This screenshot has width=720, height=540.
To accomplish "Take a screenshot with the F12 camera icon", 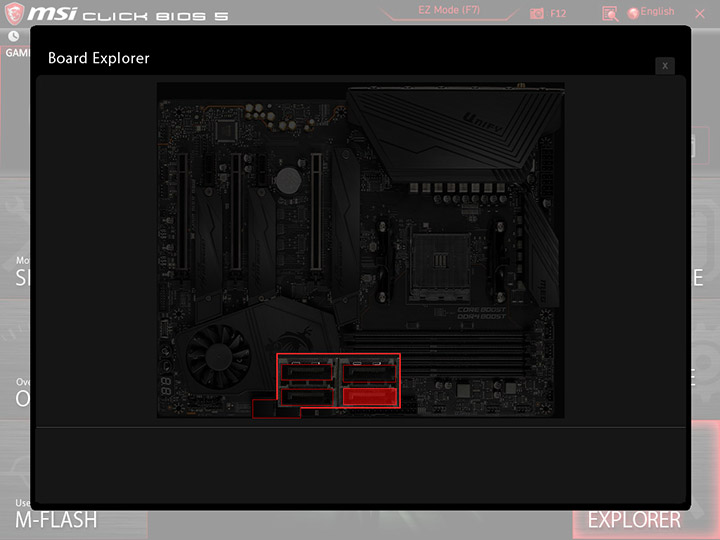I will [536, 13].
